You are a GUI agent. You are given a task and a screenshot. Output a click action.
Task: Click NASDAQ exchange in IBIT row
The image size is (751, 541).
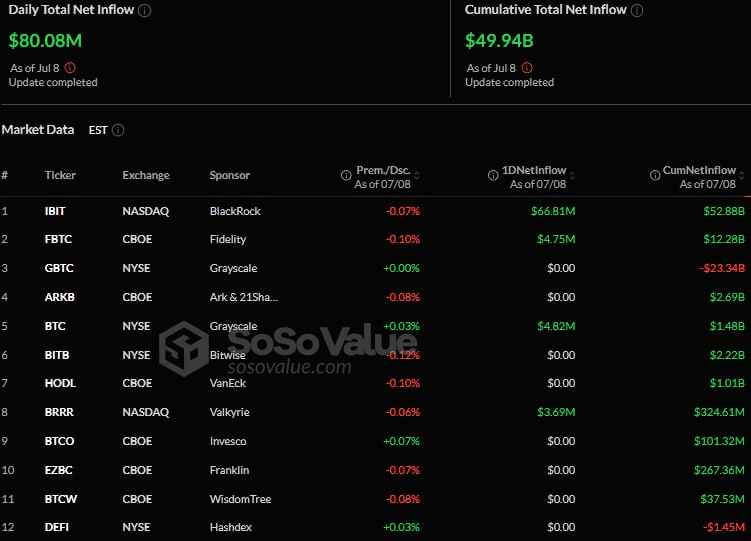pyautogui.click(x=146, y=211)
